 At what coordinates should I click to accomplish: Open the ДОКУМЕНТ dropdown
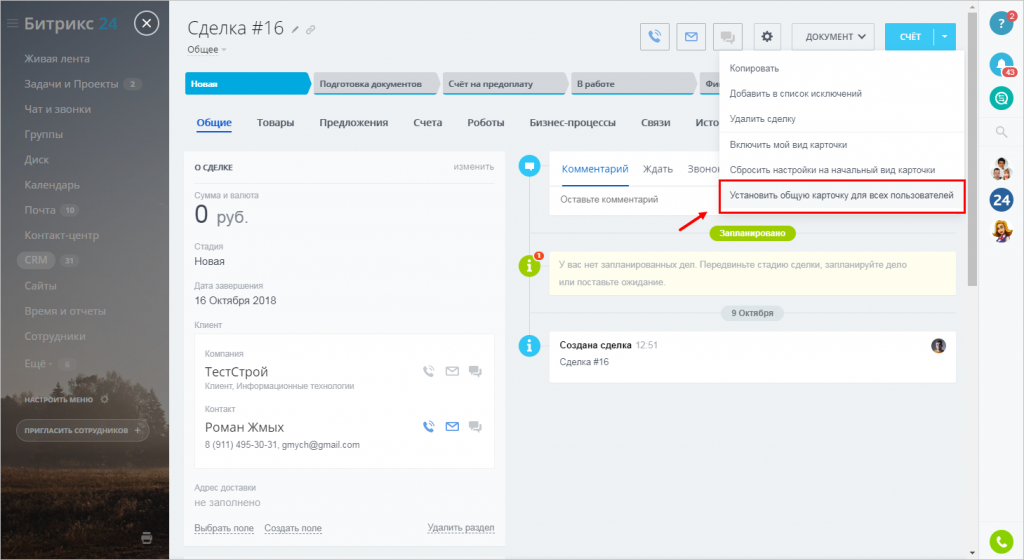click(x=834, y=37)
